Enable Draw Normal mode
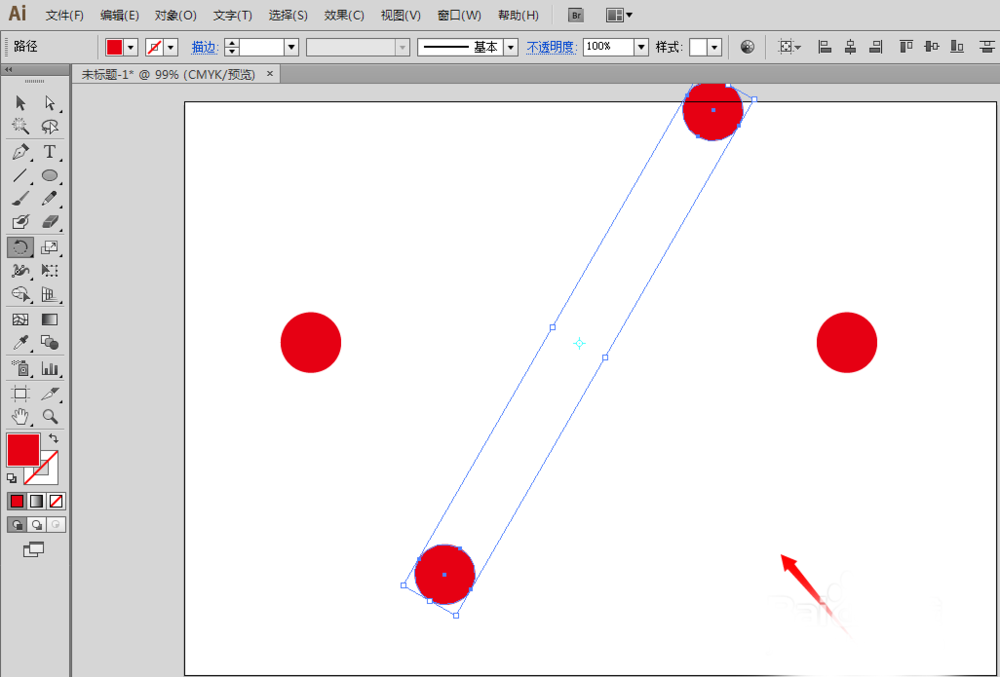Image resolution: width=1000 pixels, height=677 pixels. click(x=17, y=525)
